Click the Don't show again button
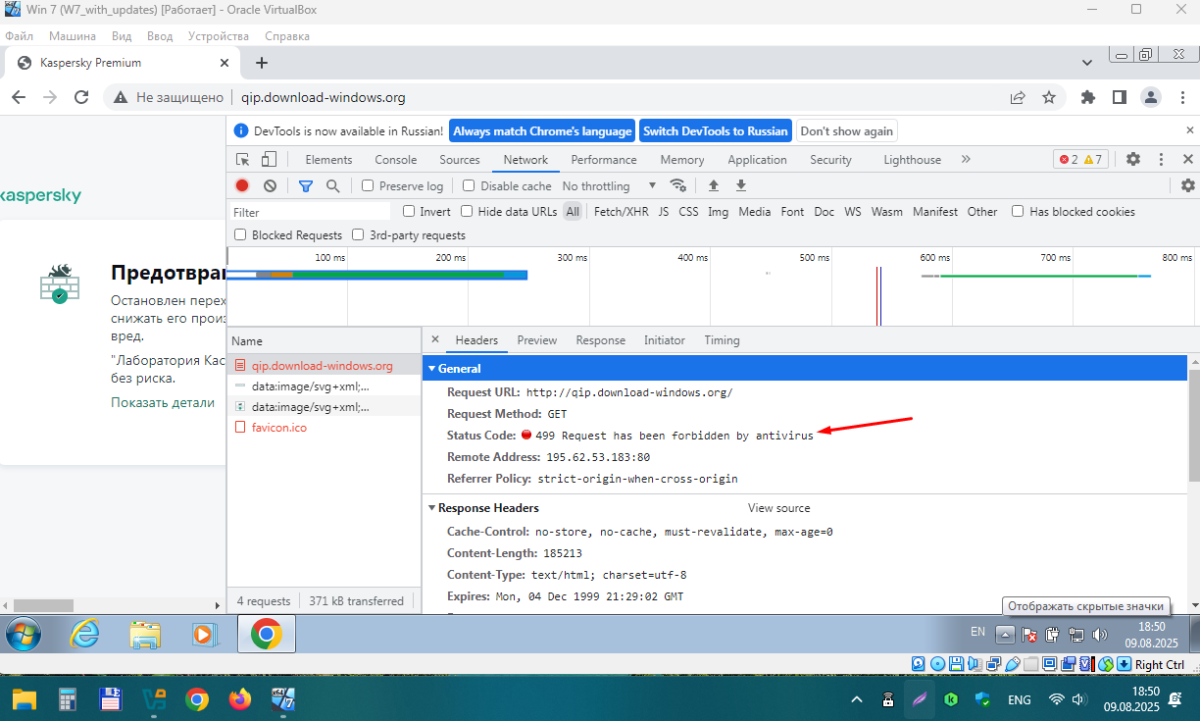 [x=847, y=131]
